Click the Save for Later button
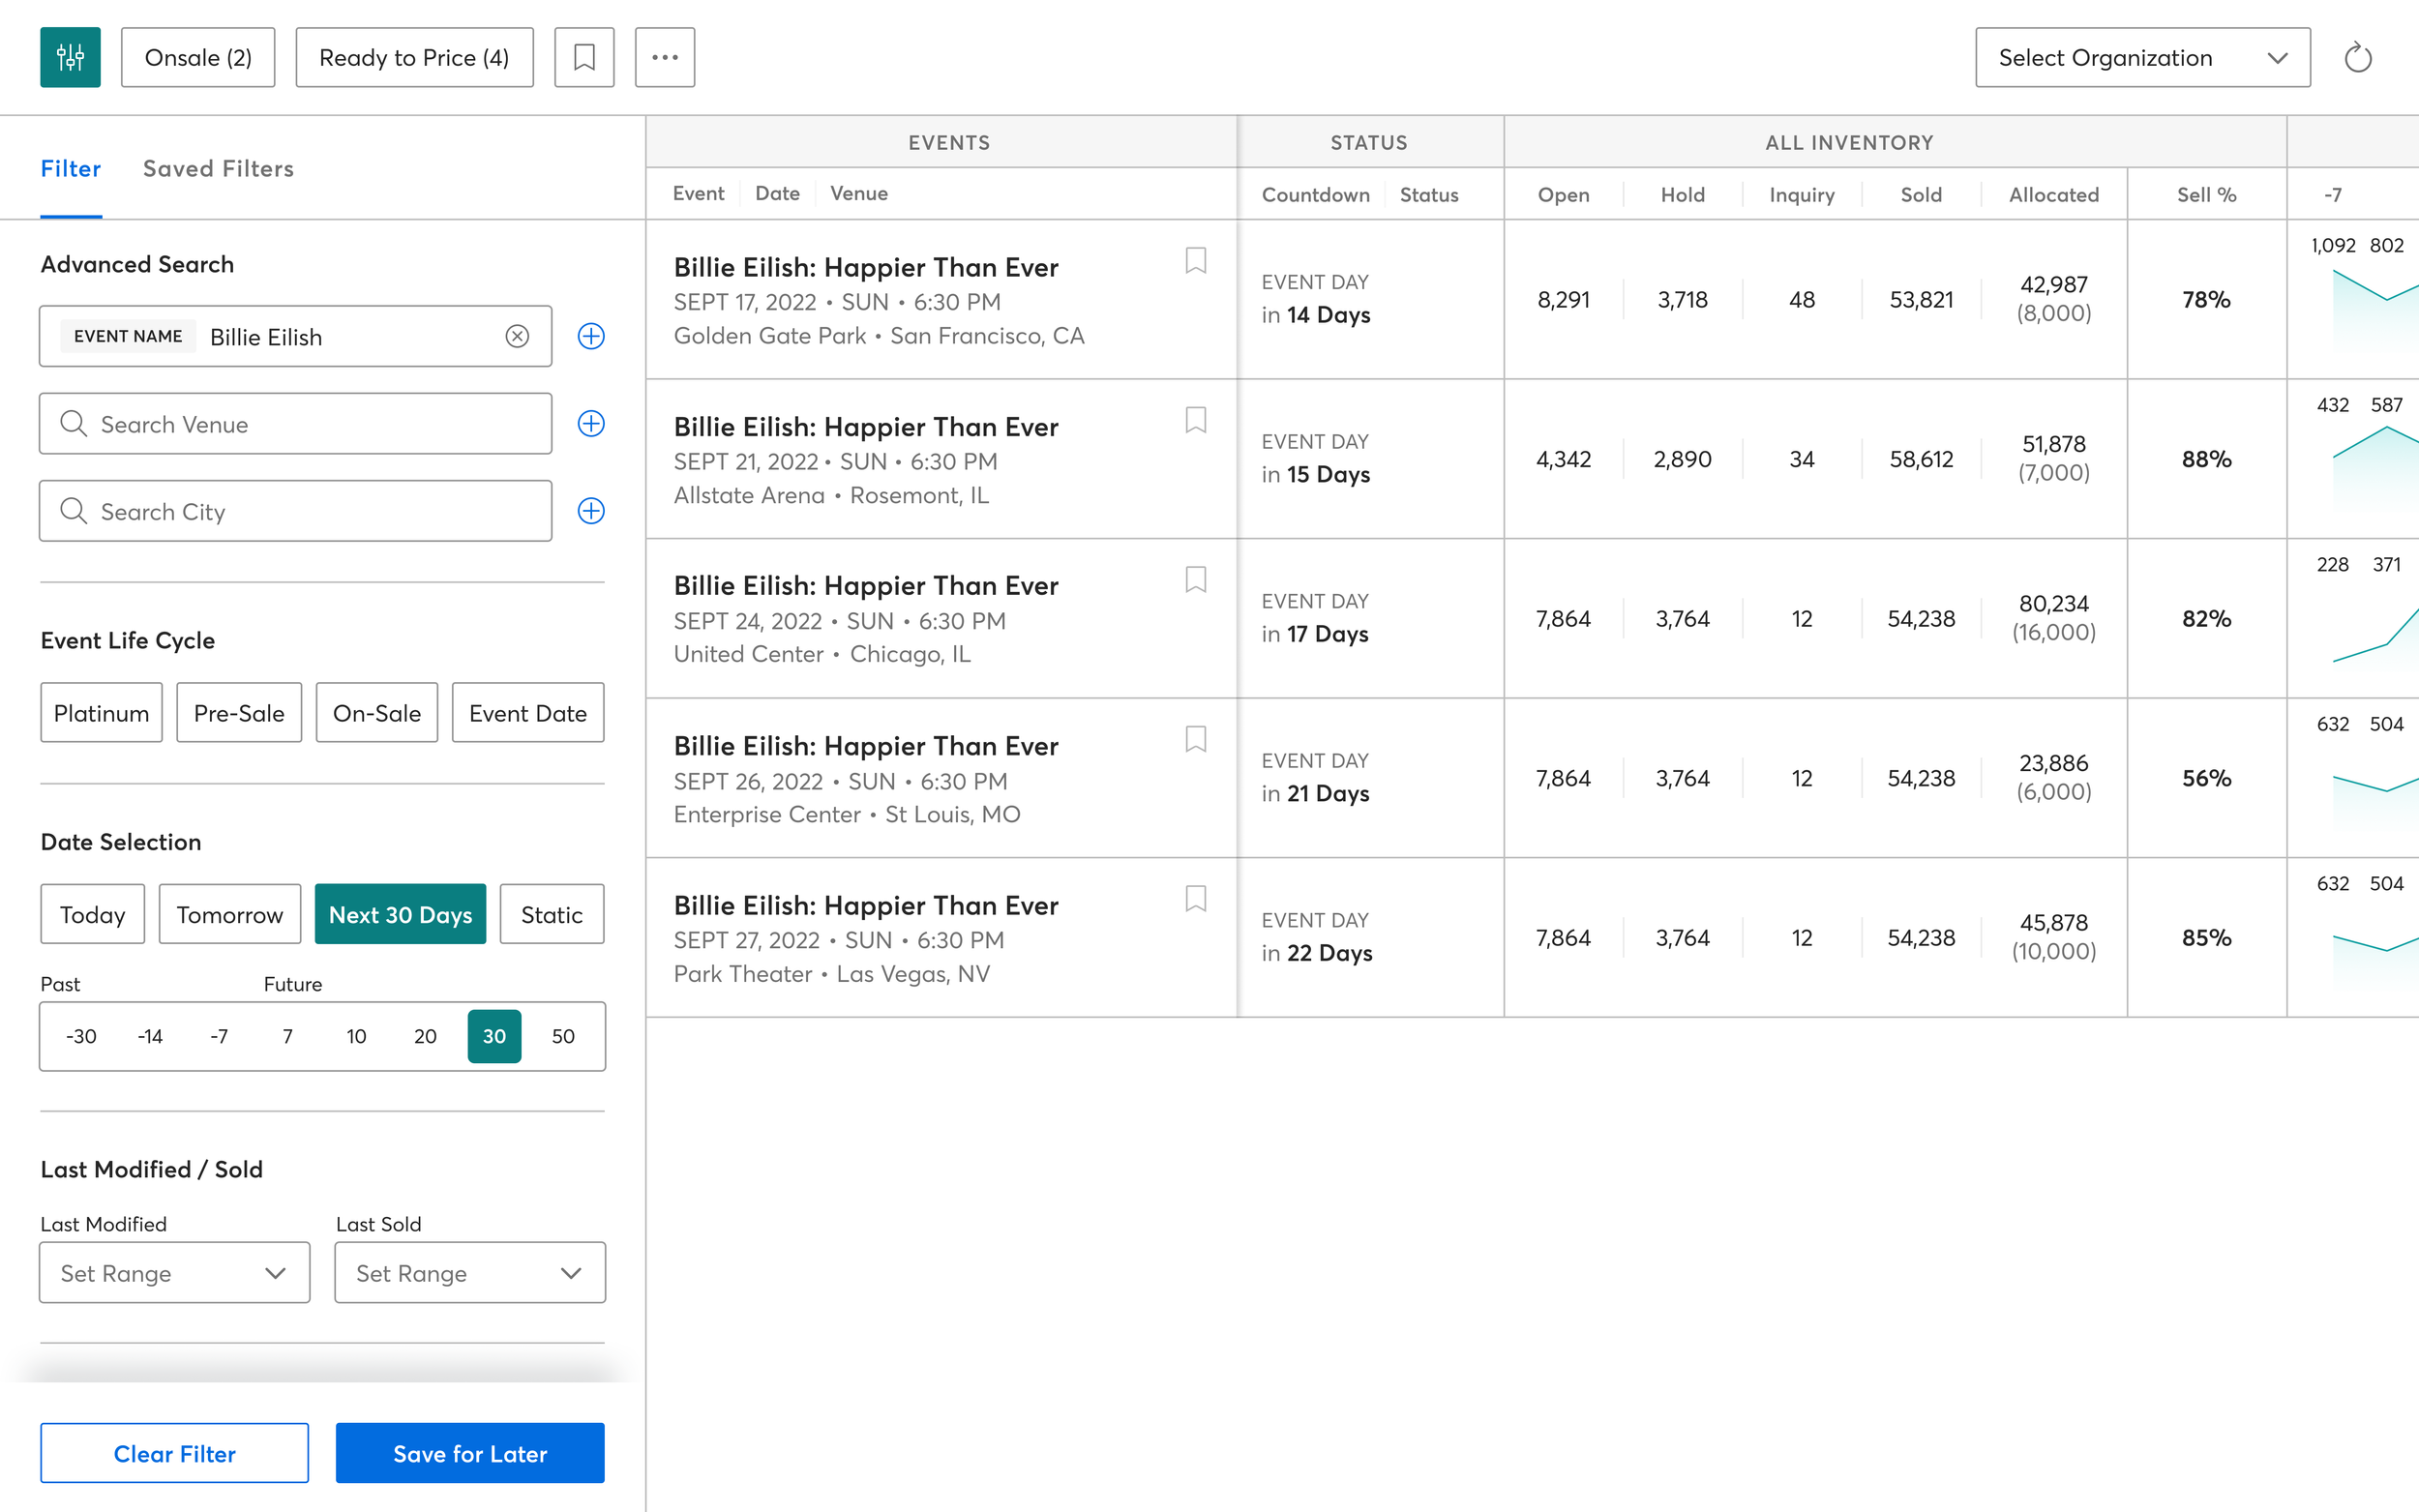The height and width of the screenshot is (1512, 2419). point(470,1453)
